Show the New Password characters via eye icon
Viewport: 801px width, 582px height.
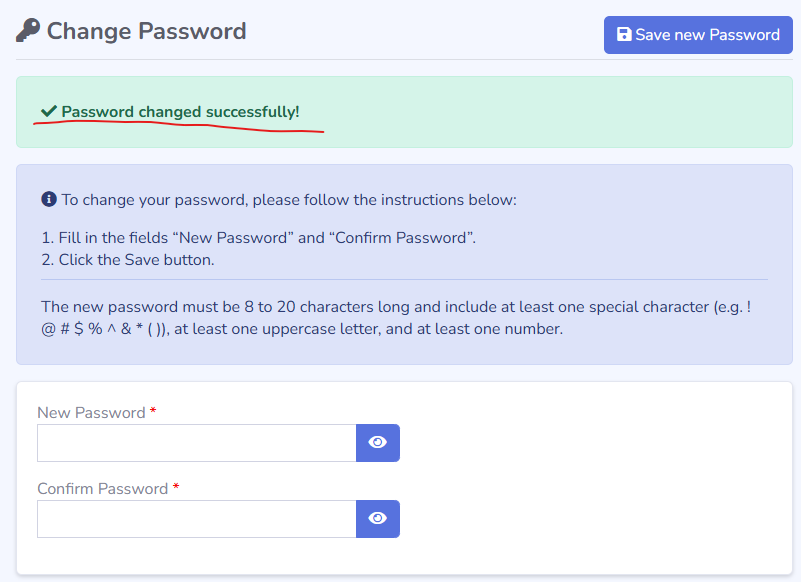(377, 443)
